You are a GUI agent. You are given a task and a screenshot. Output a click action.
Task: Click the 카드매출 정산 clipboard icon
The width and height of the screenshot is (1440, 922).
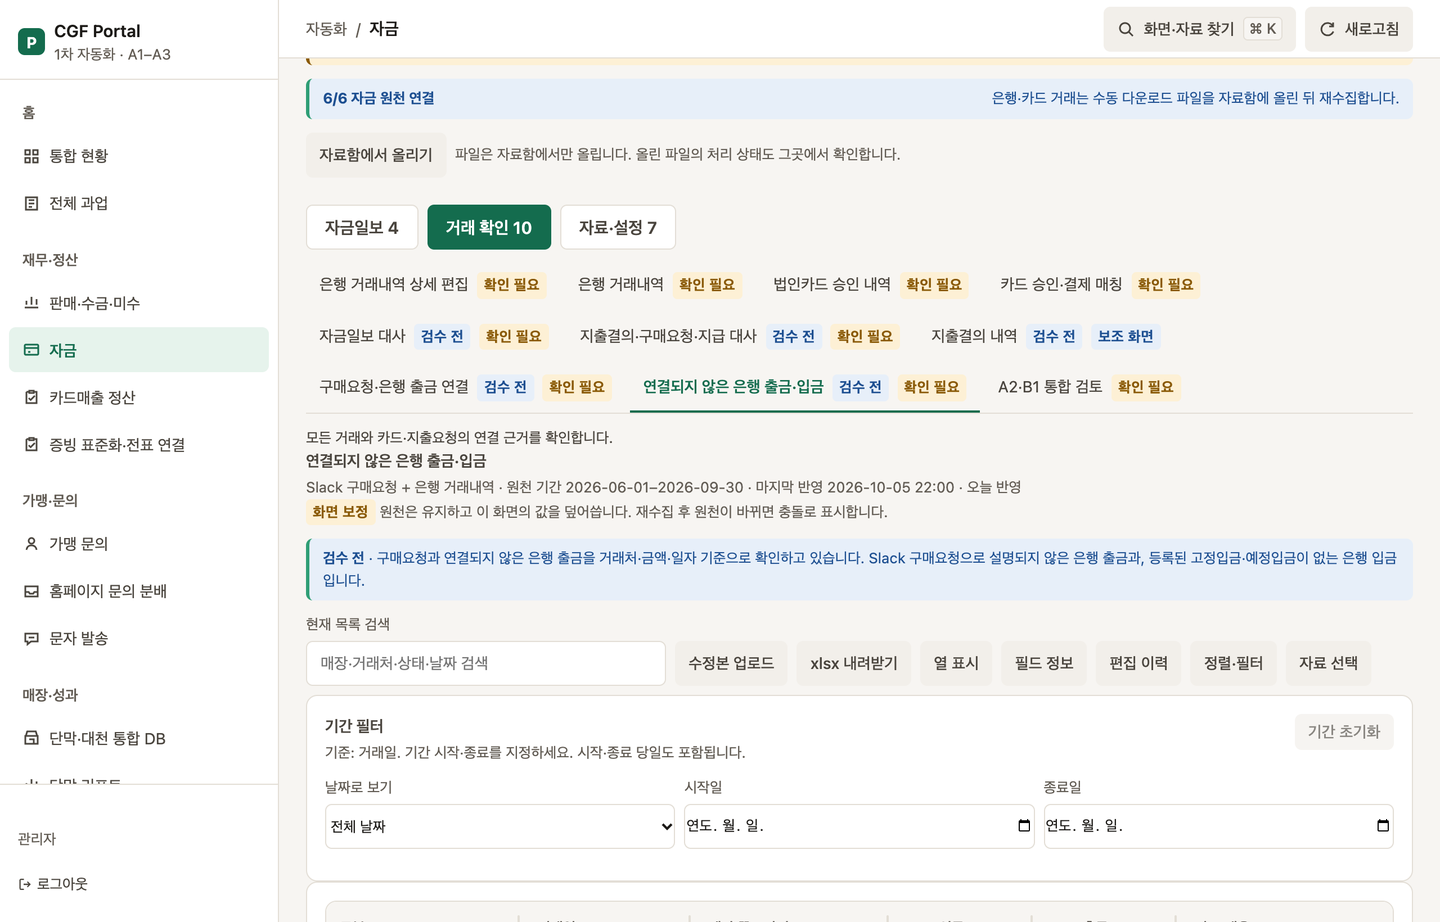31,397
